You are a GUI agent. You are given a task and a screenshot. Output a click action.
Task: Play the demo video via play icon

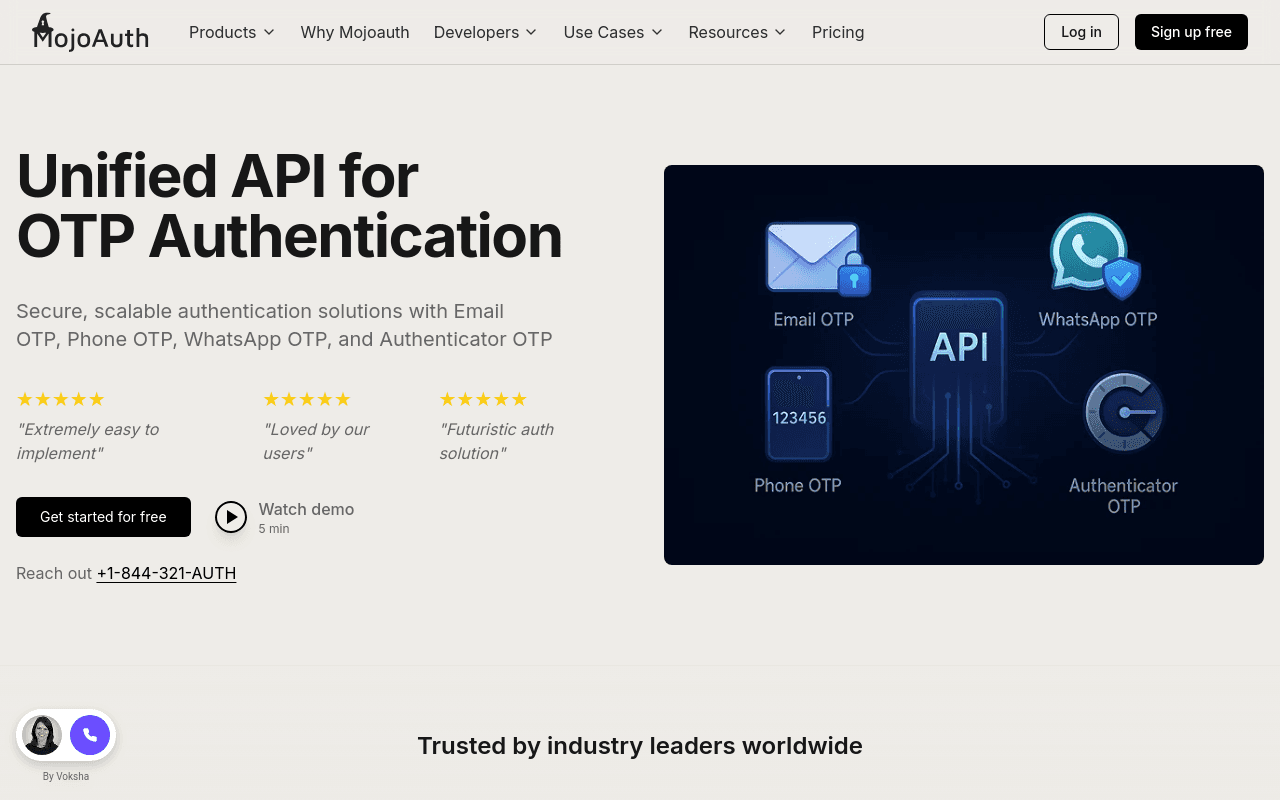click(x=231, y=517)
